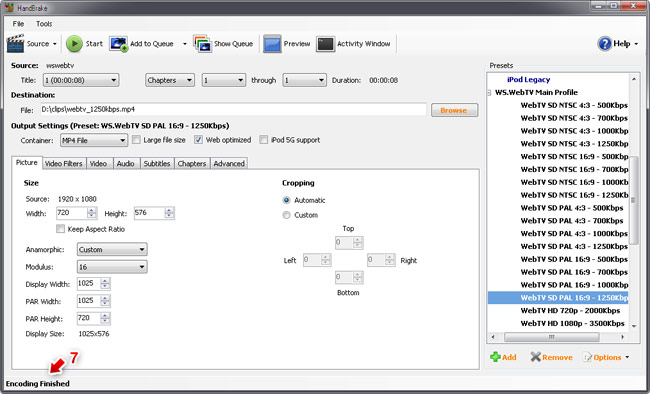Uncheck the Web optimized checkbox
Viewport: 650px width, 394px height.
199,140
